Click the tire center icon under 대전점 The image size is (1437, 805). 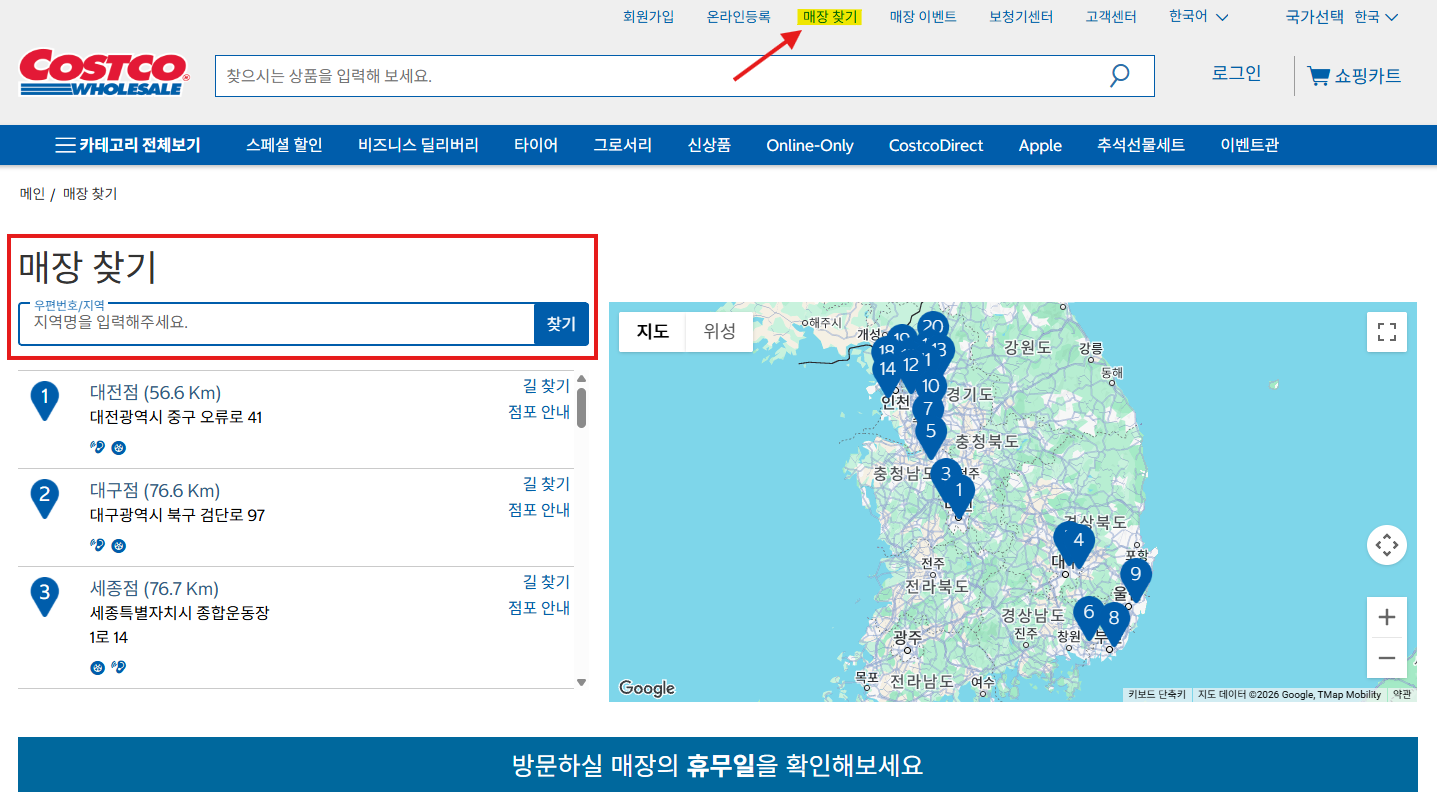coord(118,447)
